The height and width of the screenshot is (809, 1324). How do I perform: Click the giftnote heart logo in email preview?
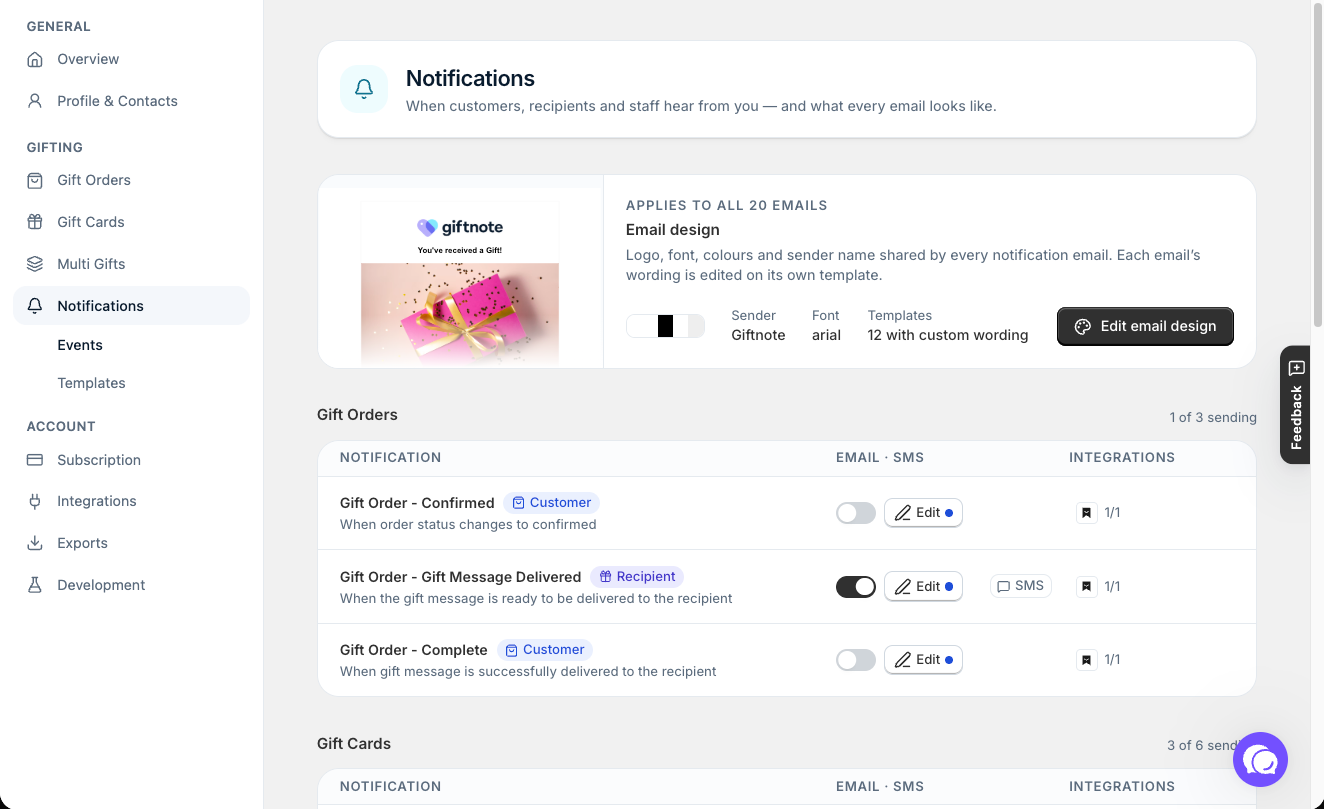pos(427,228)
